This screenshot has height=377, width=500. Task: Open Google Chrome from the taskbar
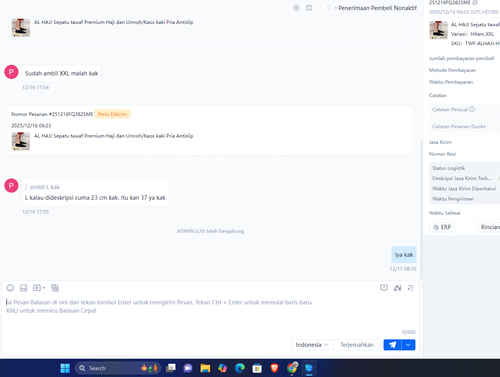tap(292, 368)
